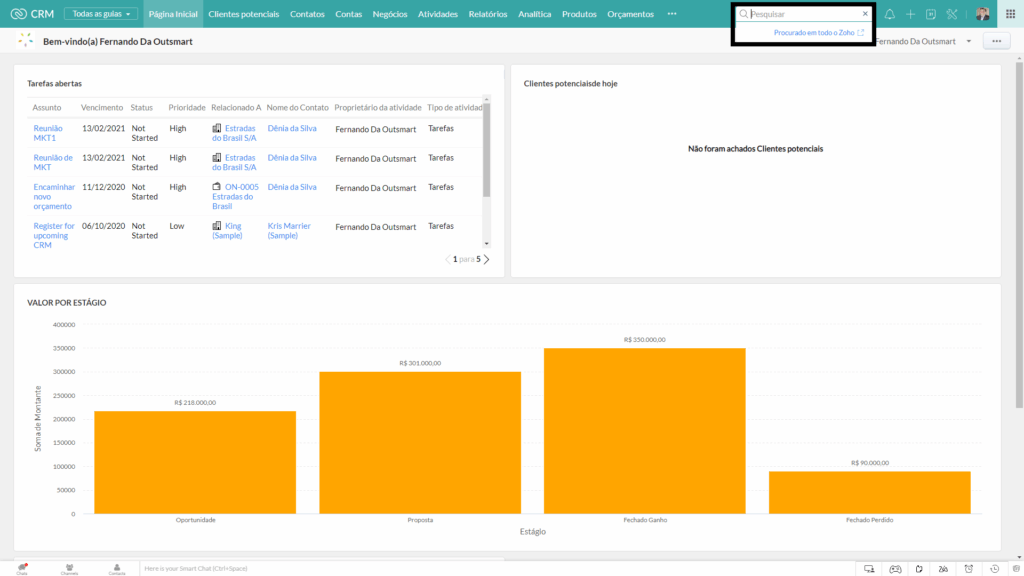This screenshot has height=576, width=1024.
Task: Open the three-dots more modules menu
Action: [x=672, y=14]
